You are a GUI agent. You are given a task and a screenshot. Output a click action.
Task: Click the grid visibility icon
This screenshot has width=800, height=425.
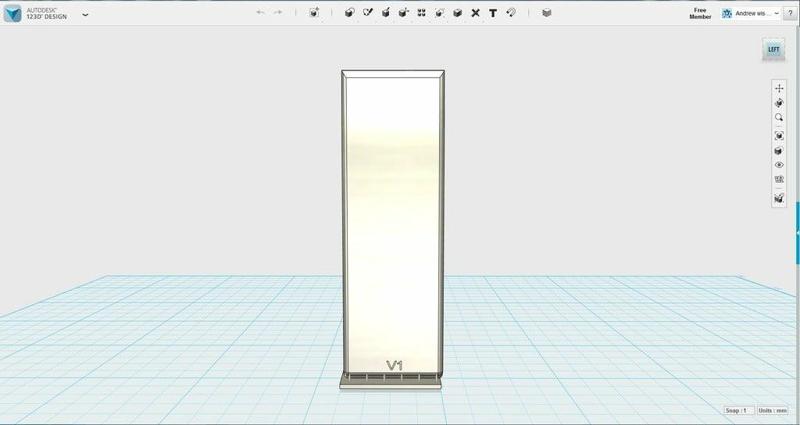click(x=779, y=179)
